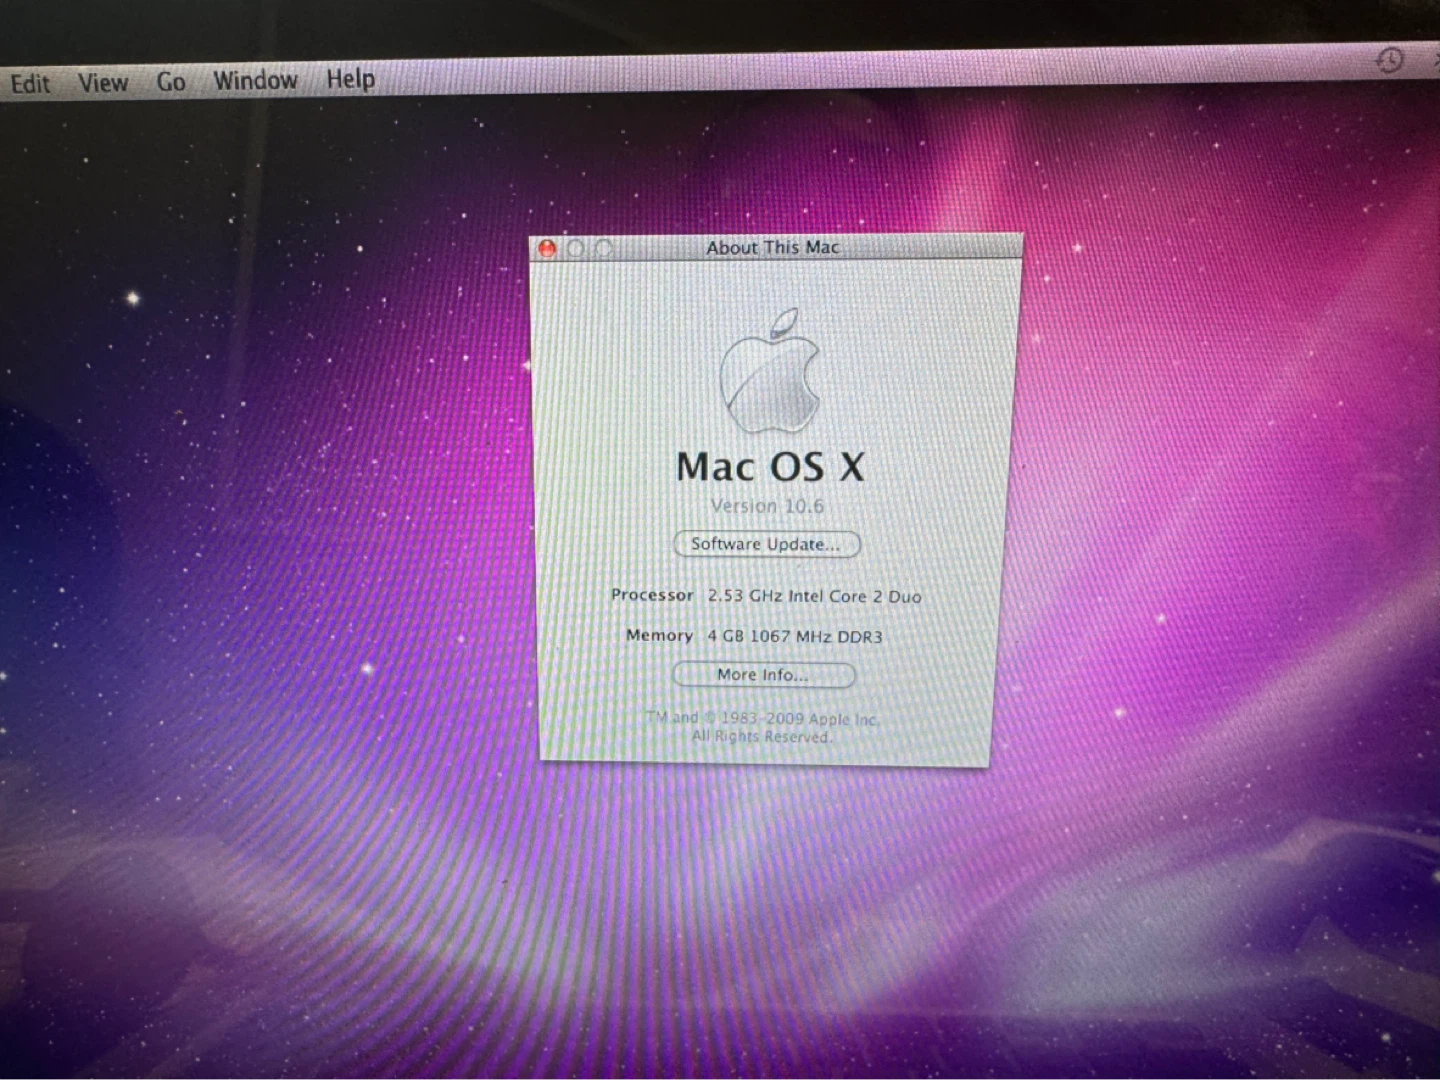Click the Software Update button
This screenshot has width=1440, height=1080.
[x=766, y=544]
